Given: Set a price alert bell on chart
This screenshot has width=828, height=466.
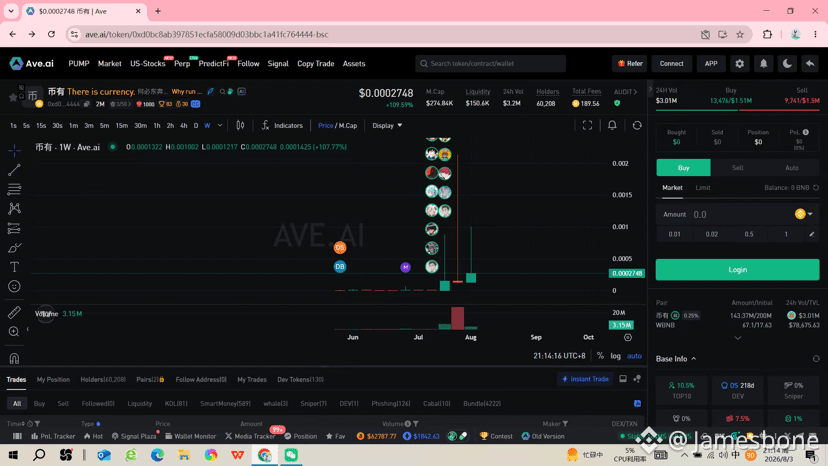Looking at the screenshot, I should 612,125.
